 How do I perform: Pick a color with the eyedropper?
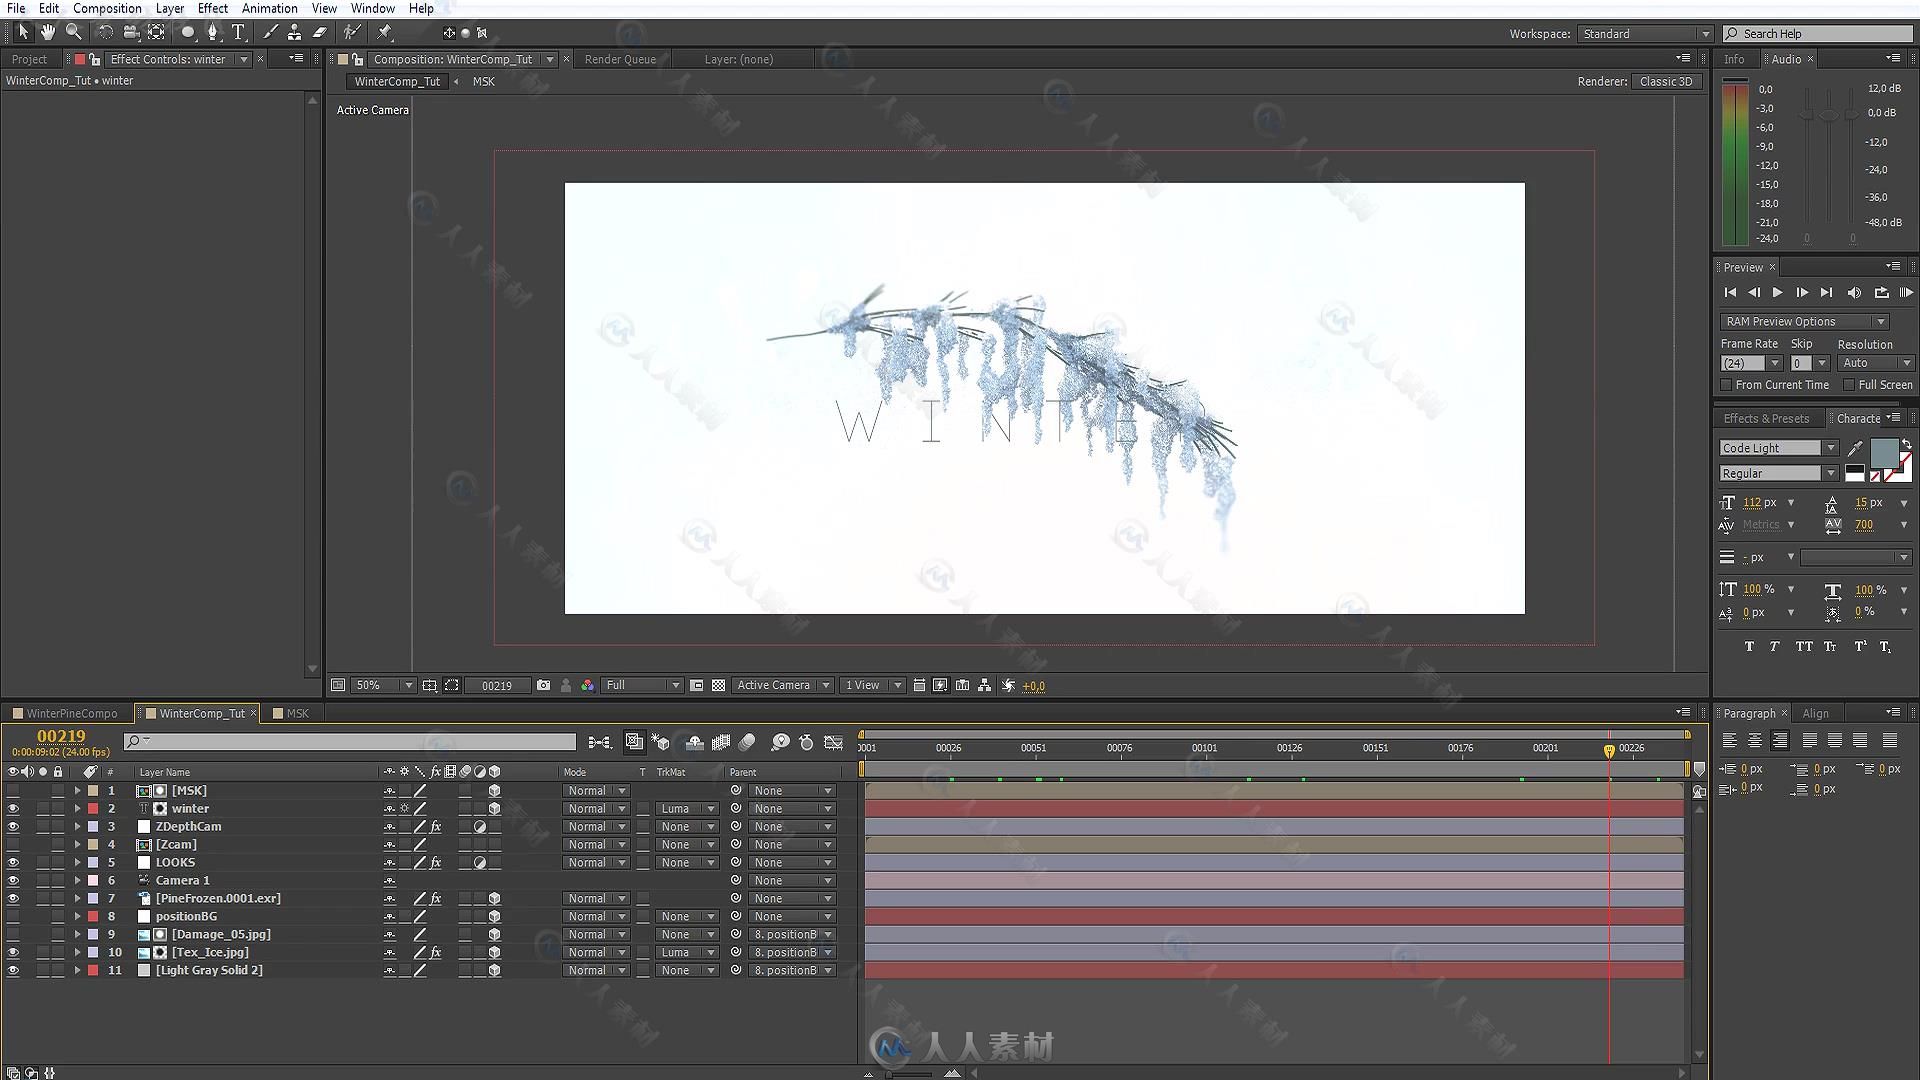[1855, 448]
